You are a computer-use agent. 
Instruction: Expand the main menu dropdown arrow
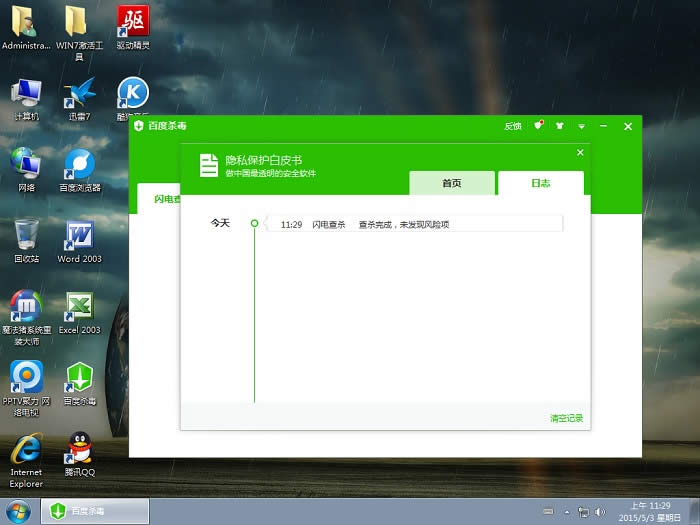pos(581,127)
